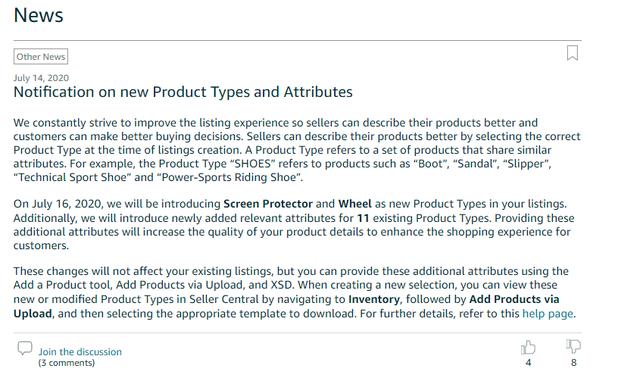Click the July 14, 2020 date
Image resolution: width=640 pixels, height=381 pixels.
pyautogui.click(x=41, y=78)
